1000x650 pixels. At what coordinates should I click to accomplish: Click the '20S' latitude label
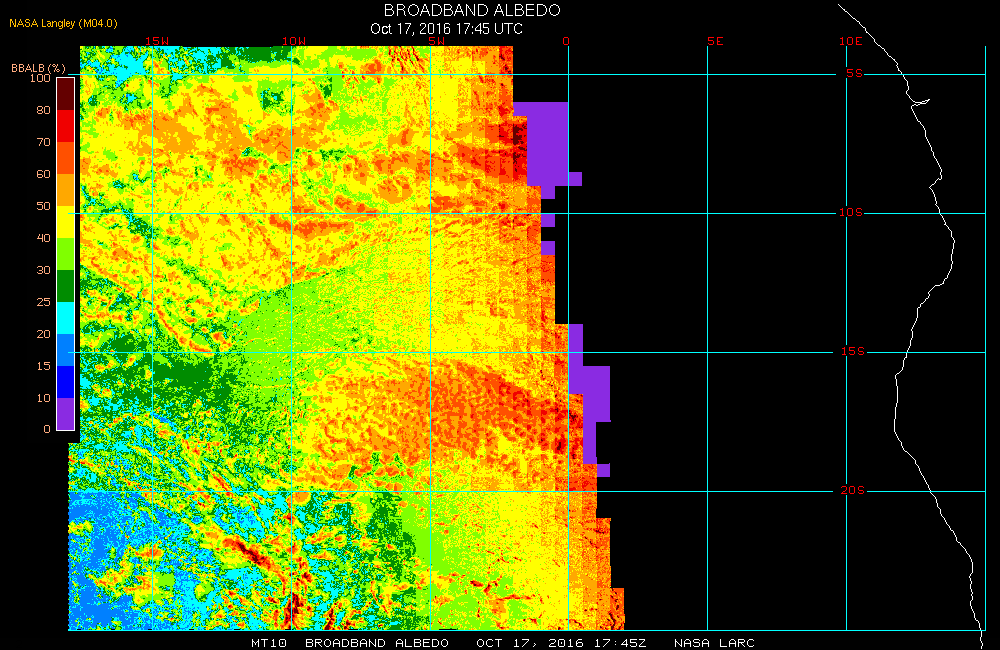click(853, 491)
